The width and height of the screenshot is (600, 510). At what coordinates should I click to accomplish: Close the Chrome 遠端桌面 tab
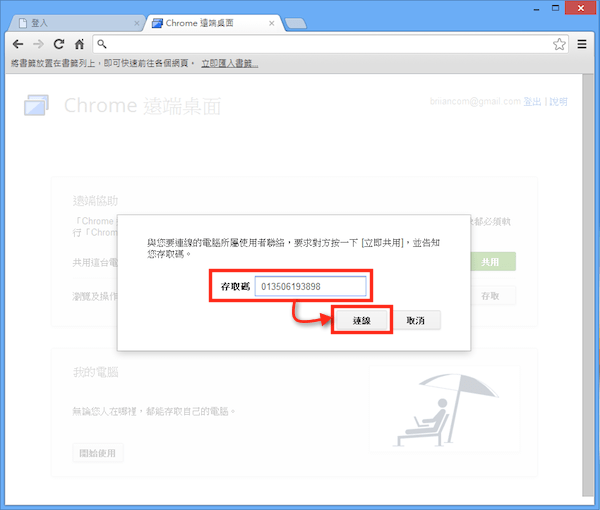coord(270,22)
